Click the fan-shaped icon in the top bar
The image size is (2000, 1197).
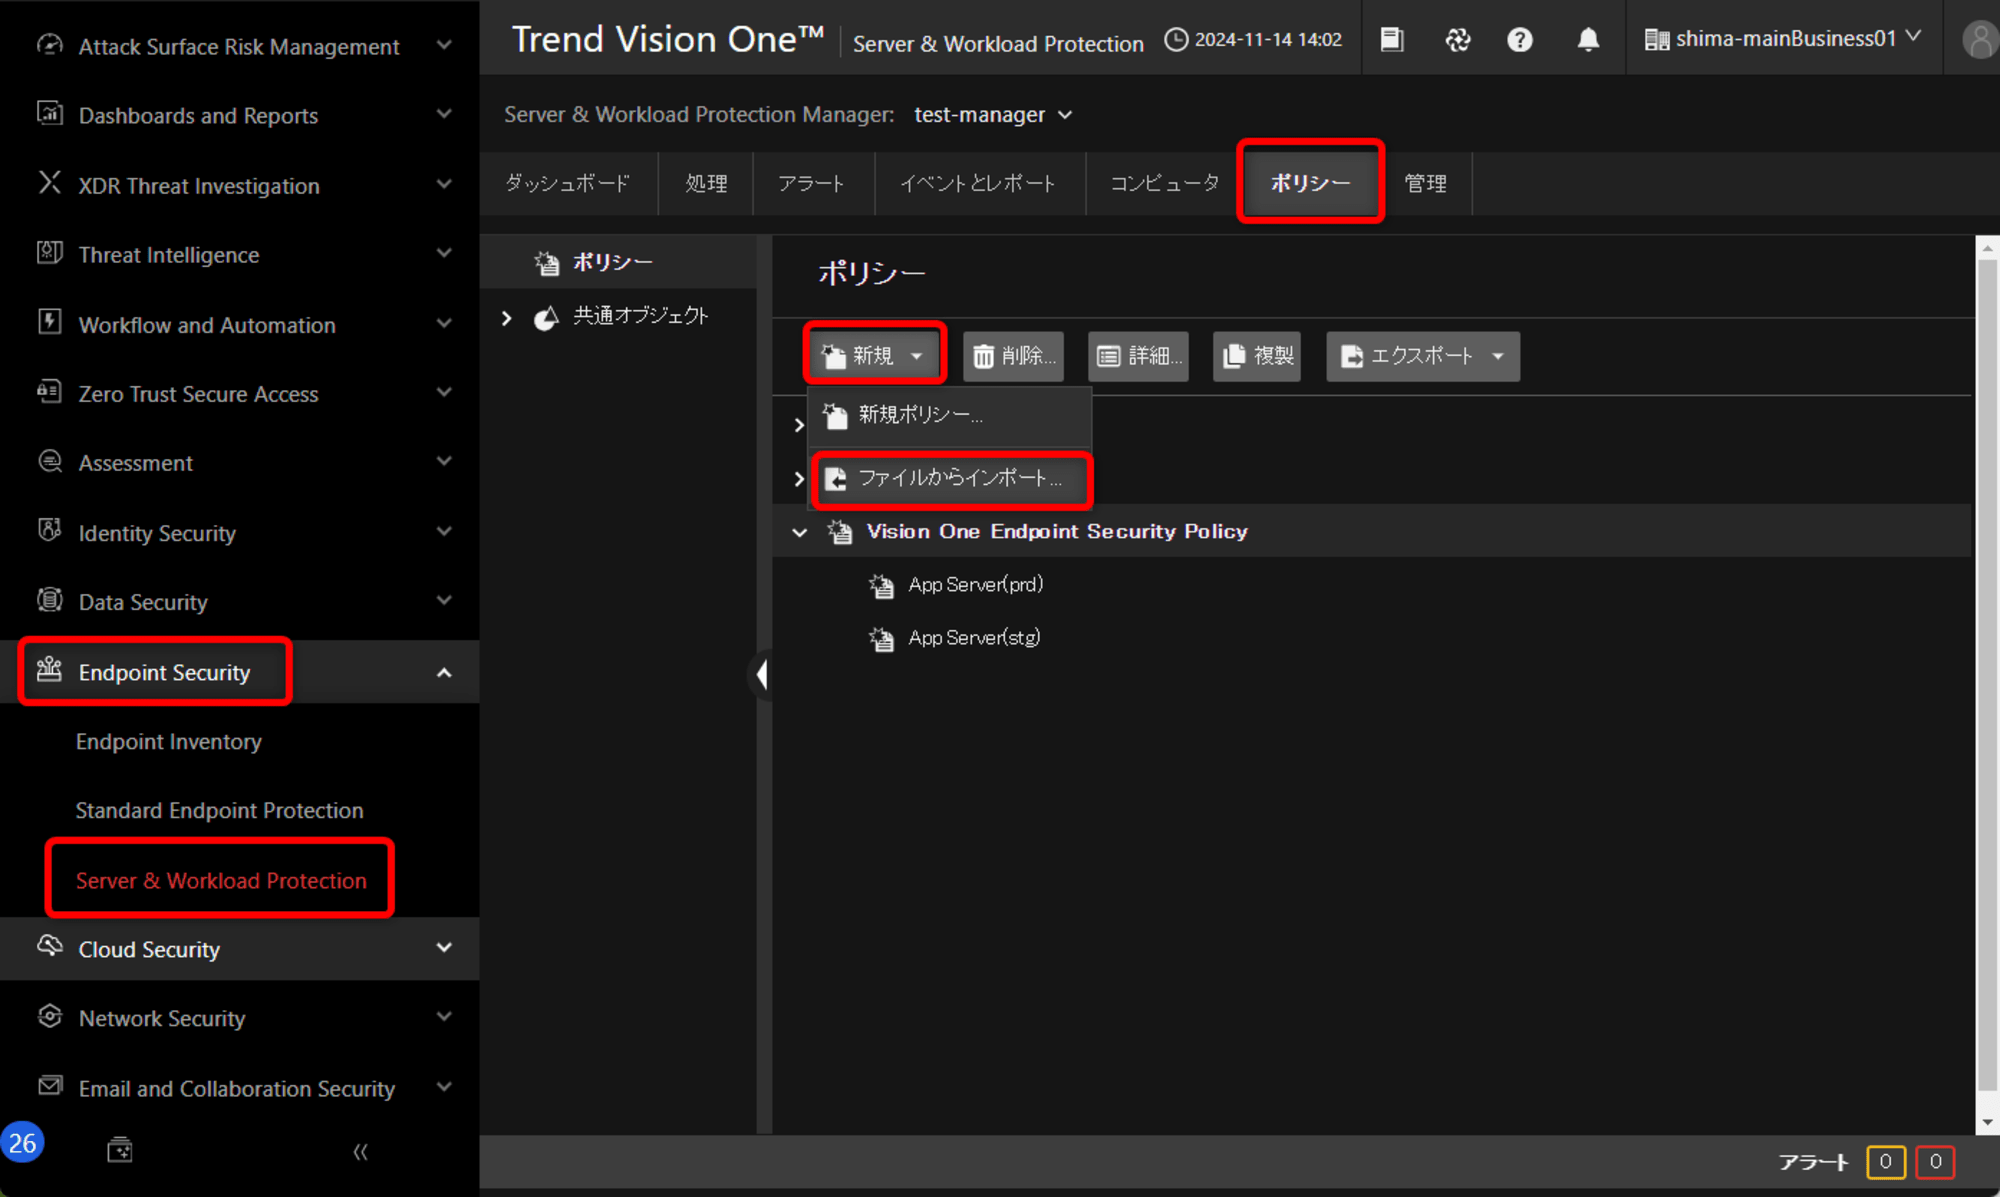[1458, 39]
